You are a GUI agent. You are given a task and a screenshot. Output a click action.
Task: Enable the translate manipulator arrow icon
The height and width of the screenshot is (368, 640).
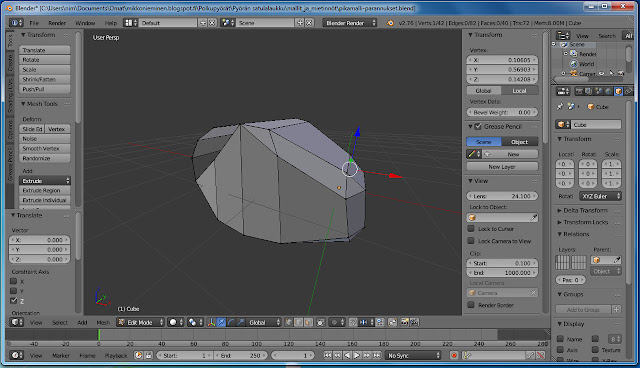tap(221, 322)
